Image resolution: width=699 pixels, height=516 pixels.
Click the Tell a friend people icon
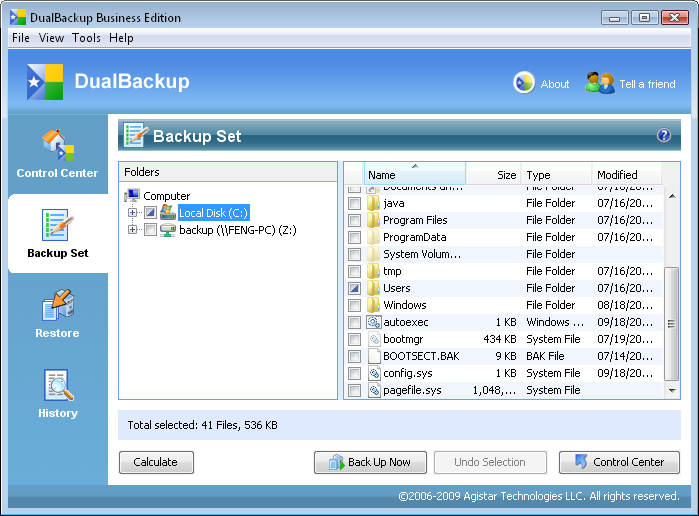tap(600, 83)
